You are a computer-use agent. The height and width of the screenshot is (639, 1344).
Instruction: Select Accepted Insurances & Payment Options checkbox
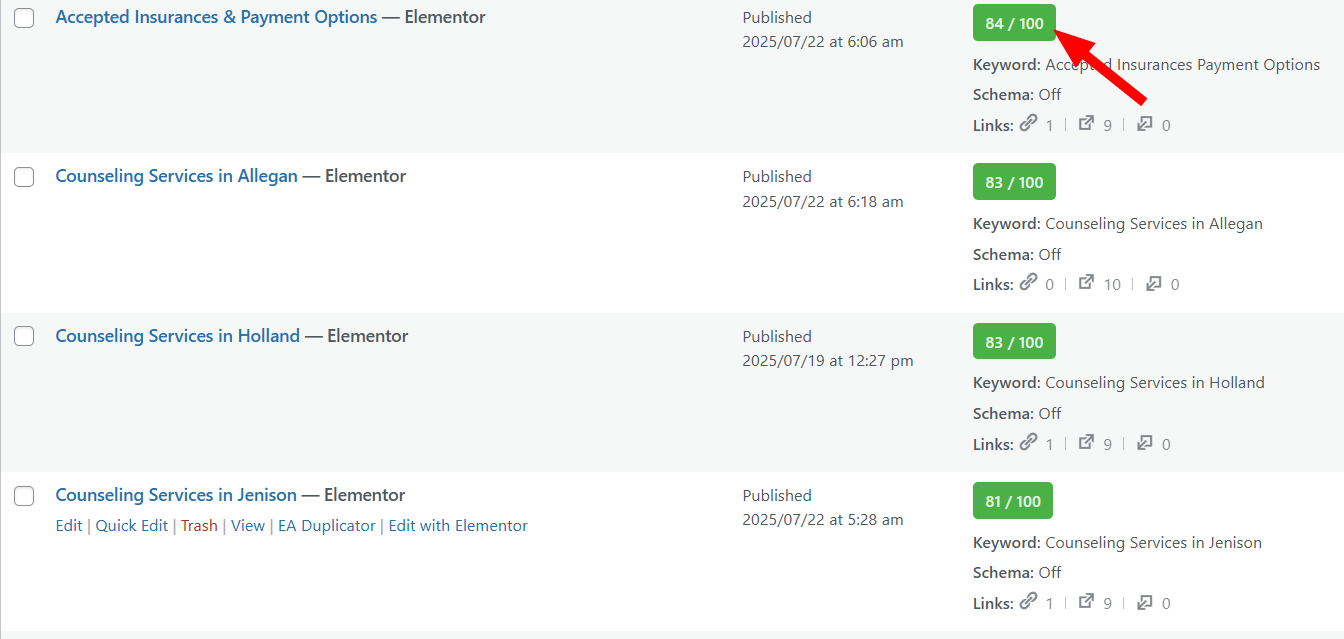(24, 18)
